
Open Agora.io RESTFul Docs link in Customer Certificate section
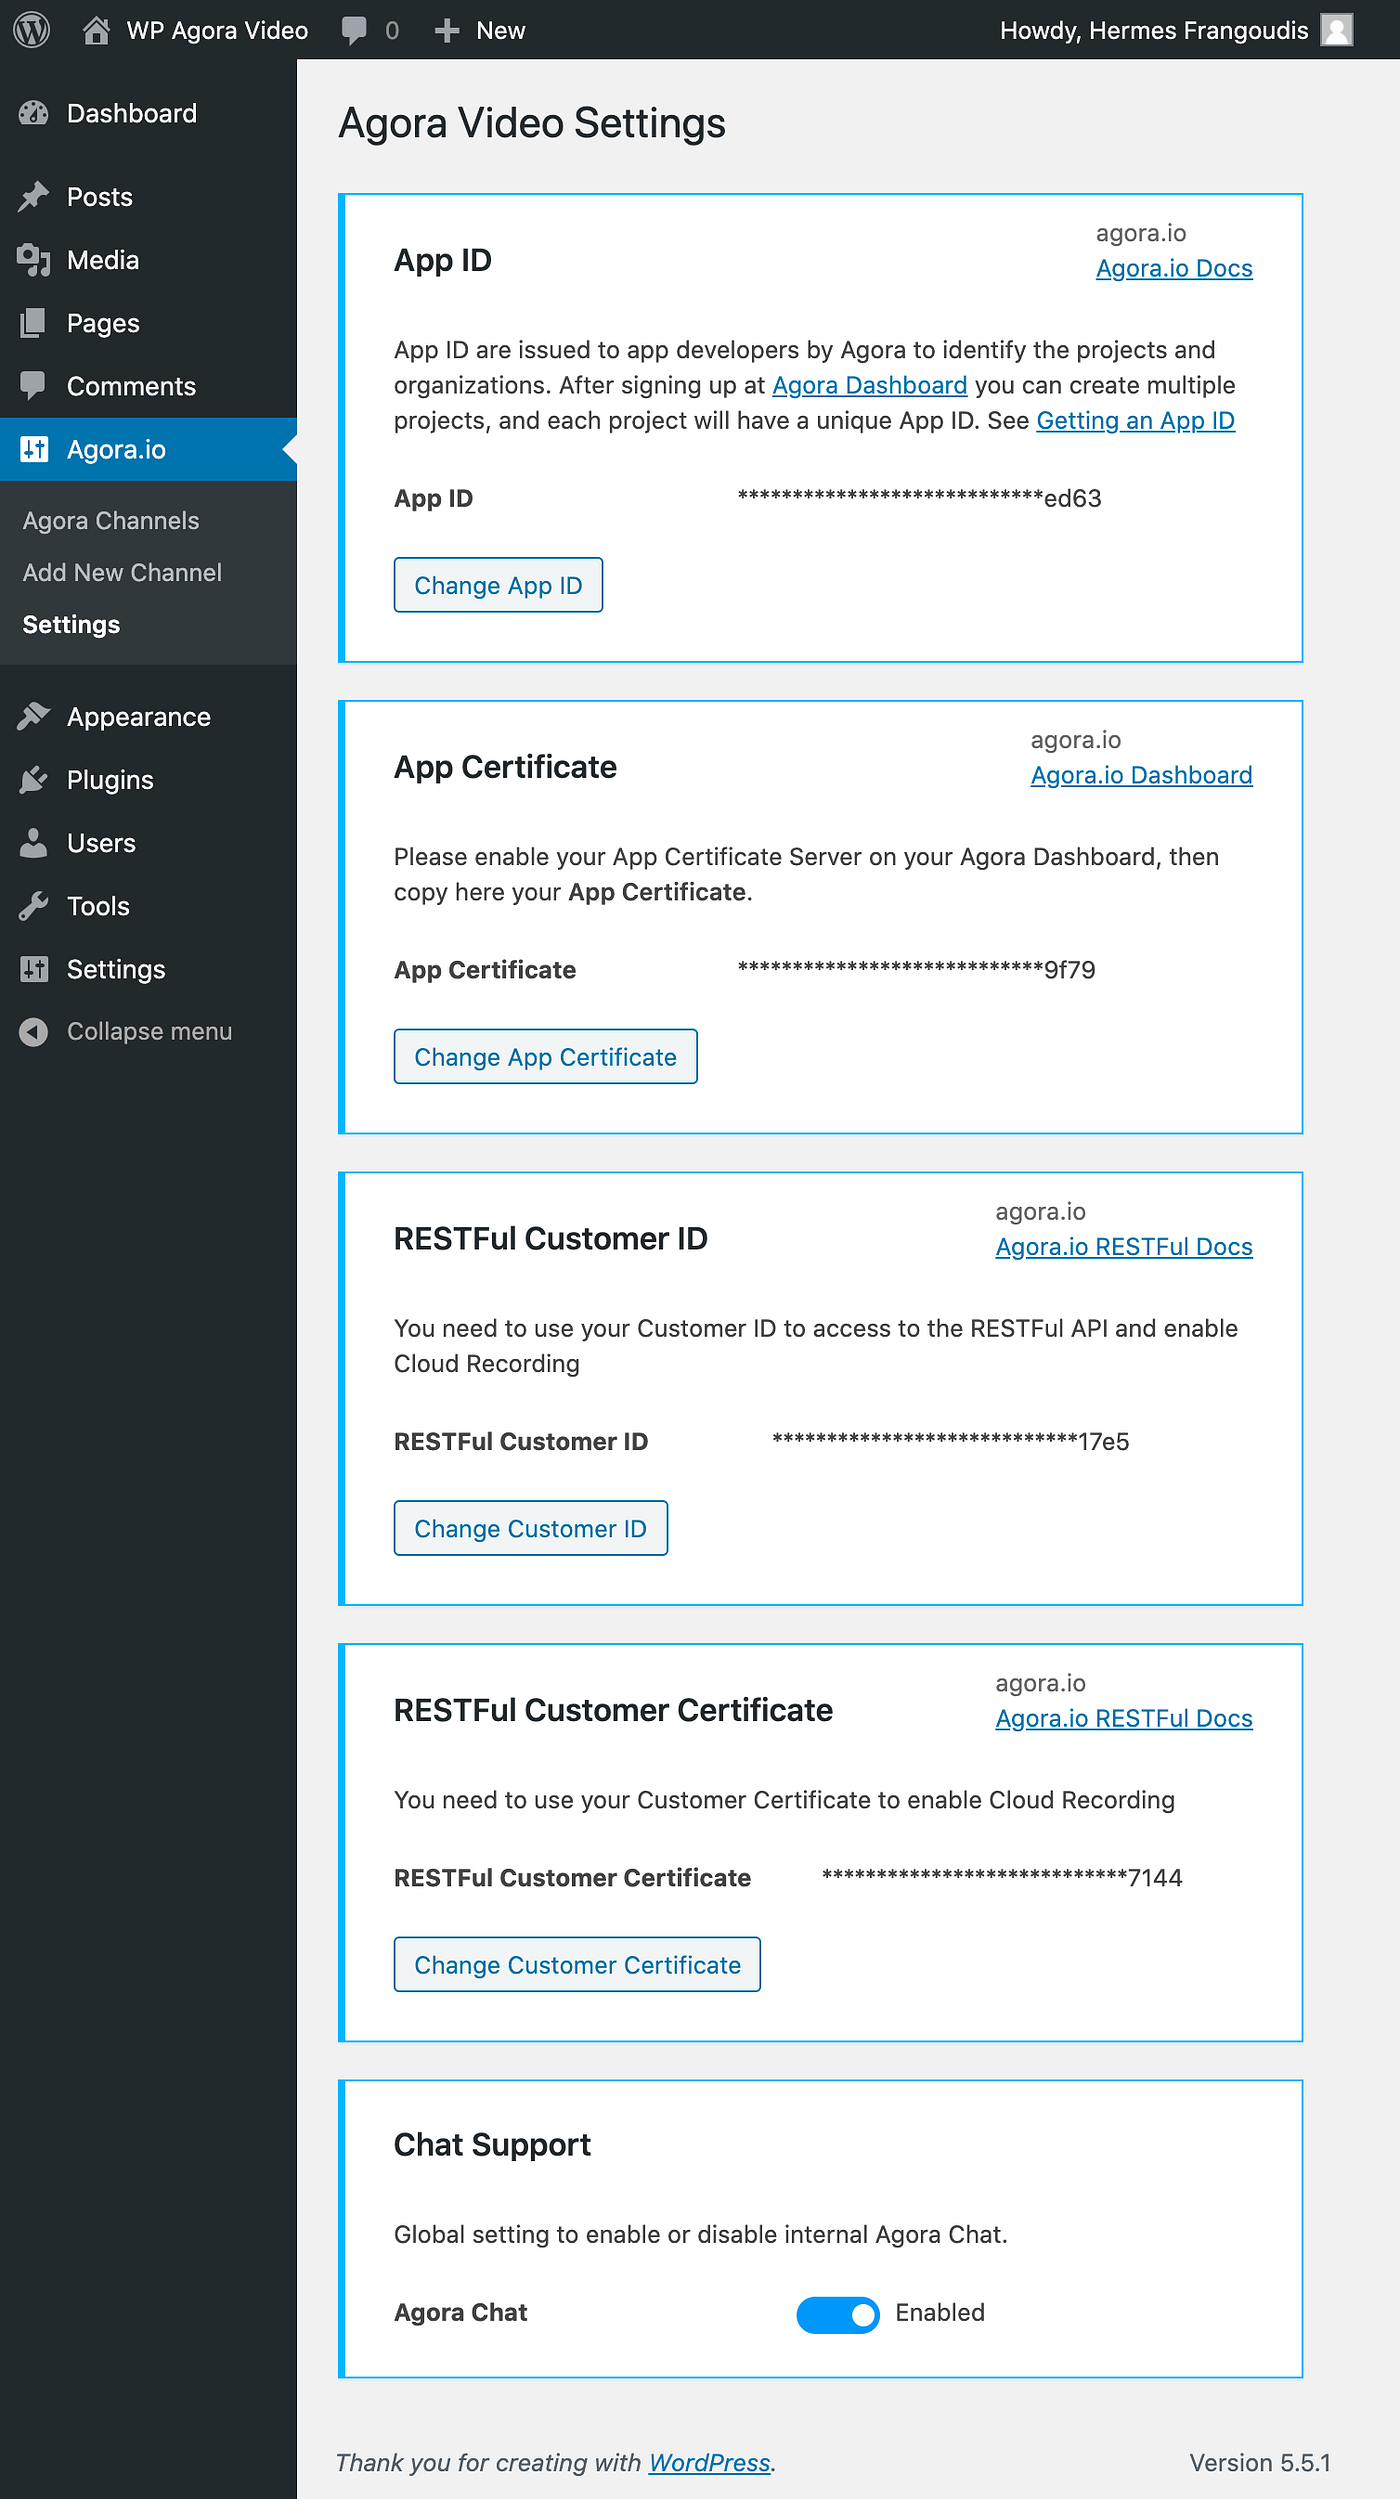pos(1124,1719)
